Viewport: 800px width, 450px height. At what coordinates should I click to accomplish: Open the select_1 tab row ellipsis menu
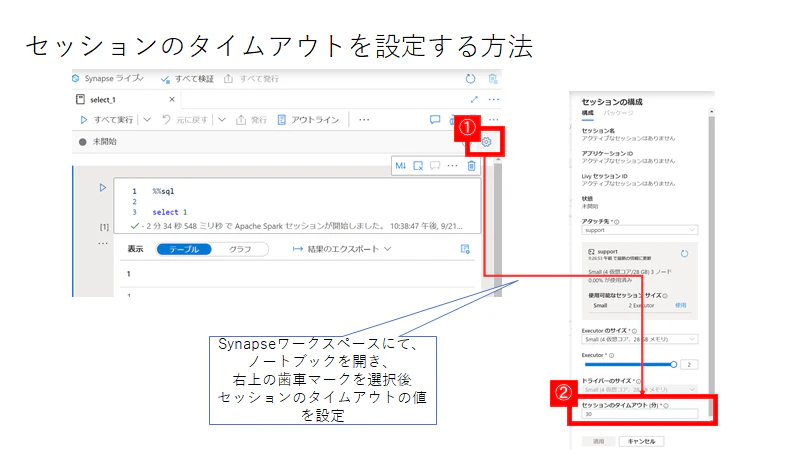point(494,99)
